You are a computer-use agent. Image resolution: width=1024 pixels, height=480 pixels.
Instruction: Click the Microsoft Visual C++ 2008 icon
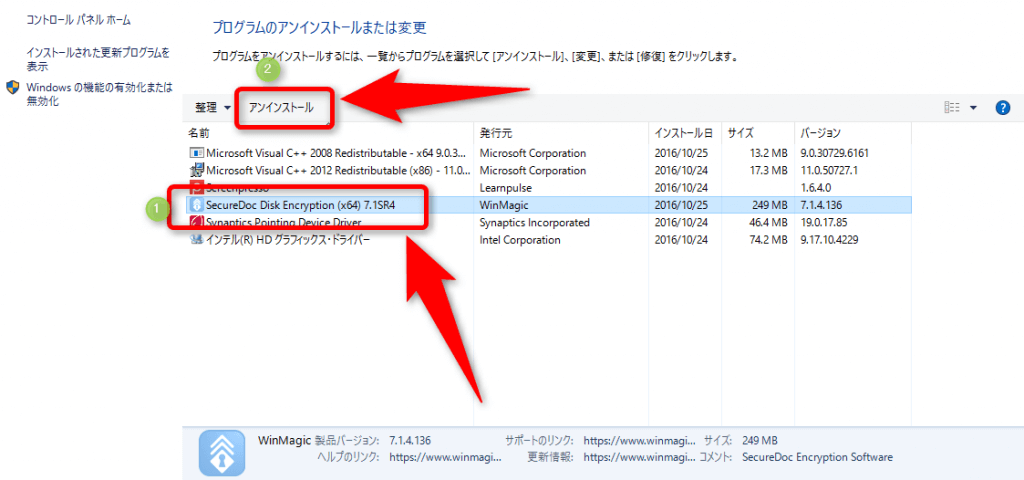pyautogui.click(x=196, y=153)
